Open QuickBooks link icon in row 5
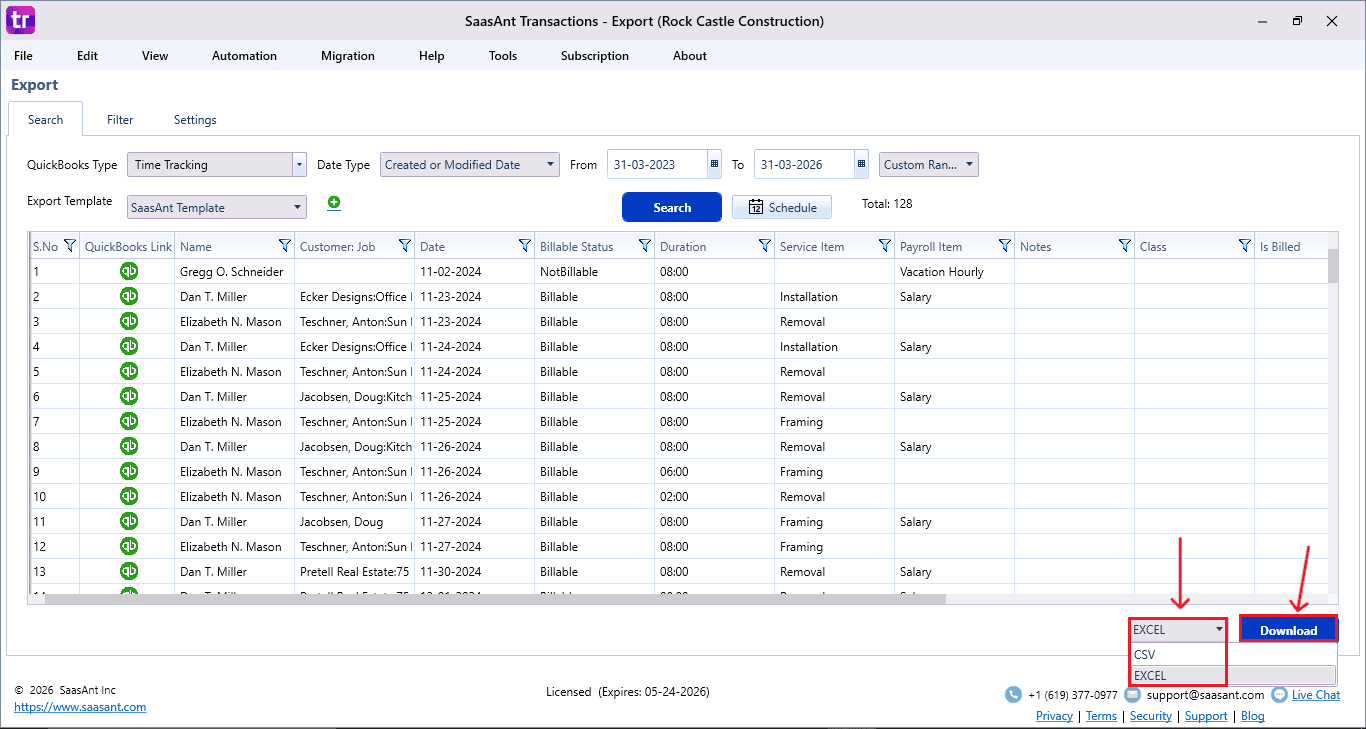 pos(129,371)
